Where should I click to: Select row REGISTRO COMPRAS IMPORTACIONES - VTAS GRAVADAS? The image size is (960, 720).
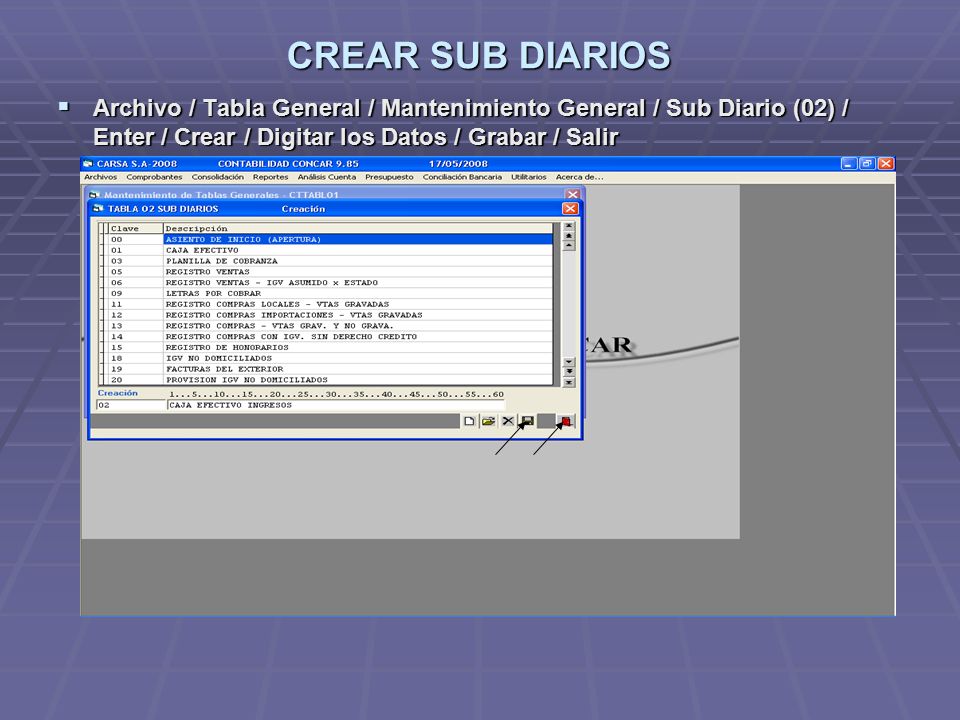(x=331, y=315)
